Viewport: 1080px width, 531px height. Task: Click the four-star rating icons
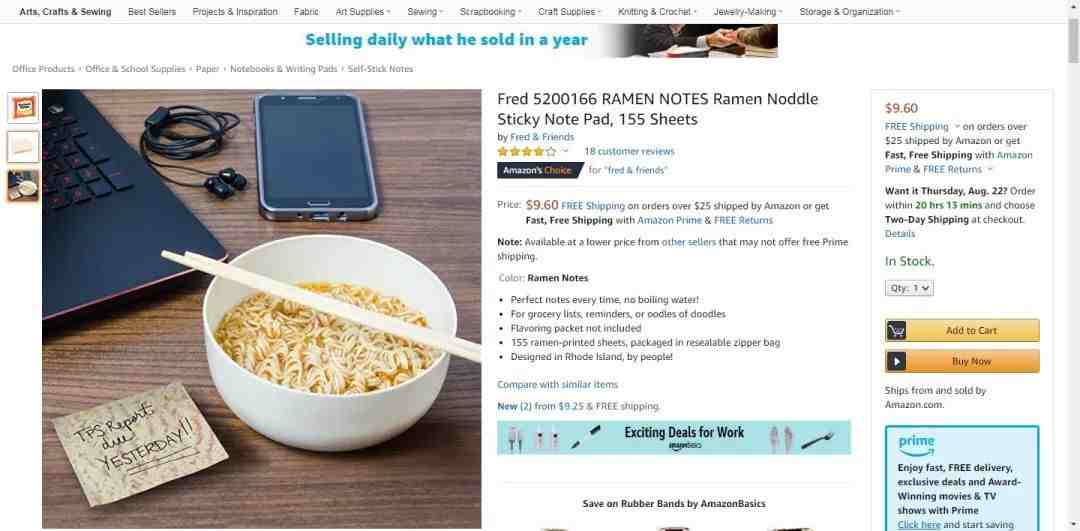pyautogui.click(x=527, y=152)
